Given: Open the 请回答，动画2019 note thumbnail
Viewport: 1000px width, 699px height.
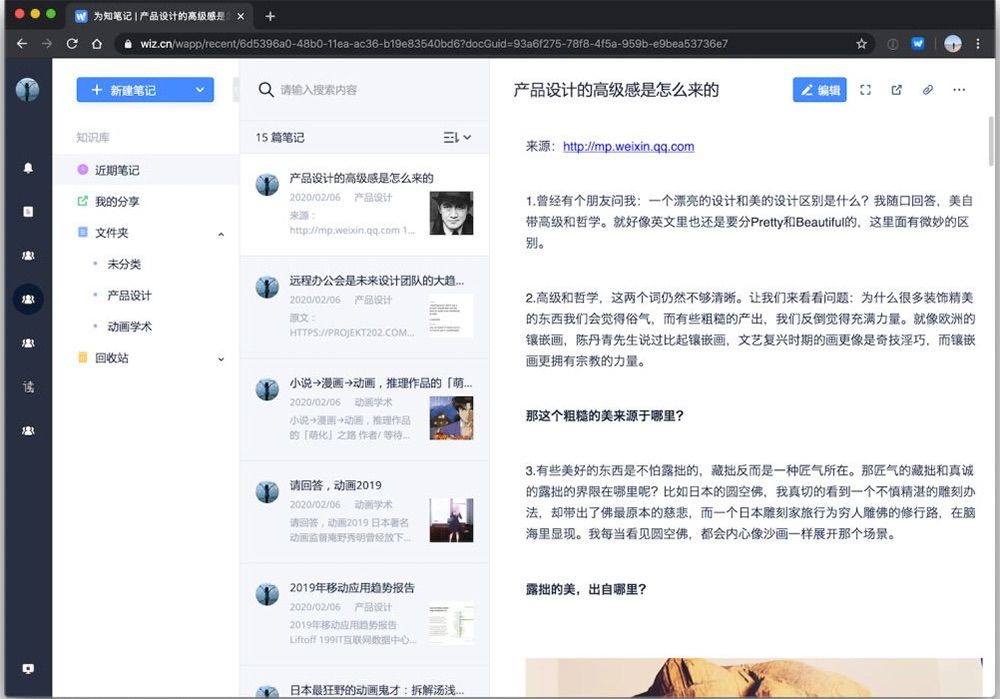Looking at the screenshot, I should 452,520.
